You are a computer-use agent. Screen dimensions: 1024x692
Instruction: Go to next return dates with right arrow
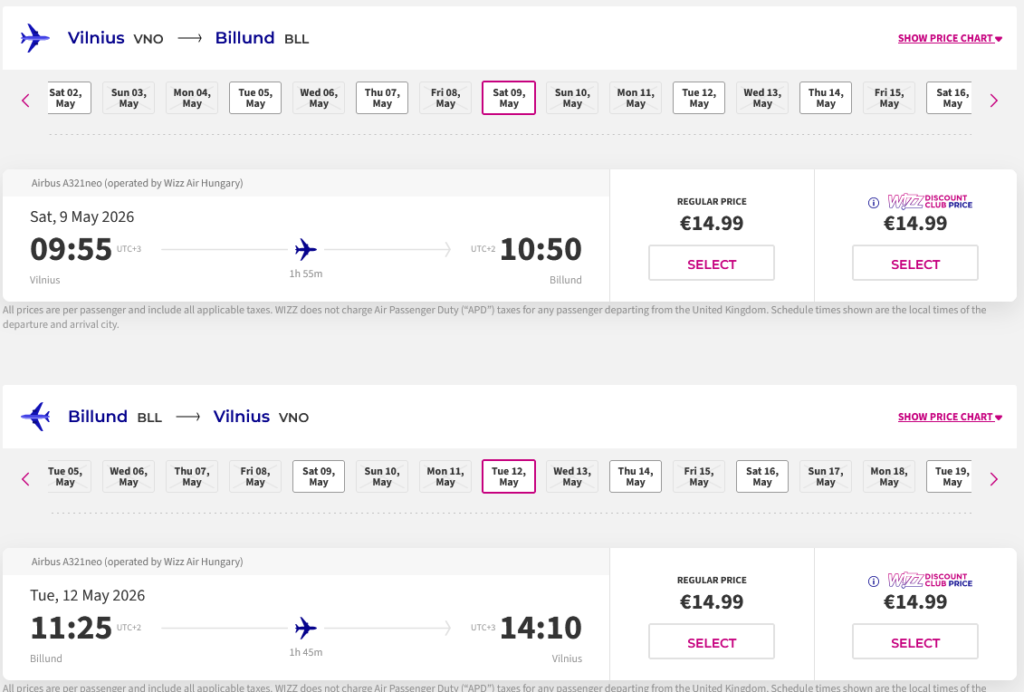(993, 479)
